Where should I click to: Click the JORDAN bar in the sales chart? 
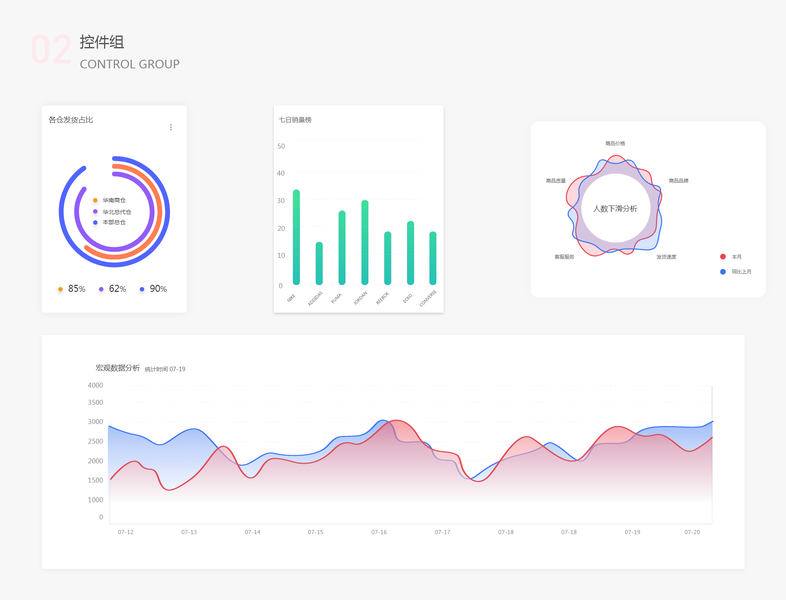[365, 243]
